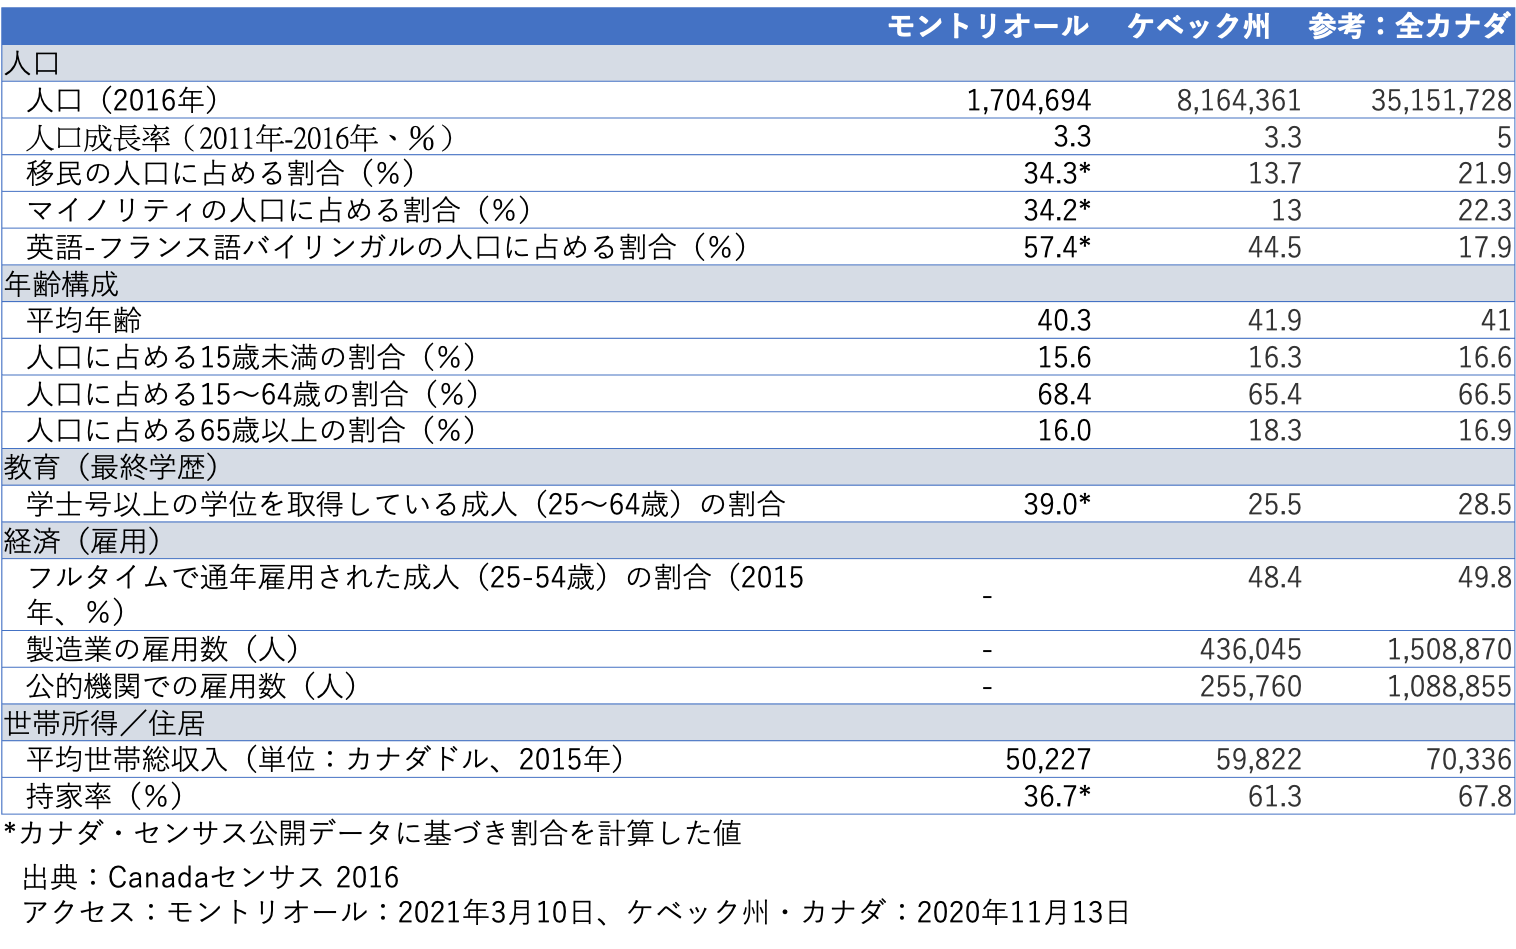Viewport: 1516px width, 949px height.
Task: Click the value 49.8
Action: click(x=1485, y=577)
